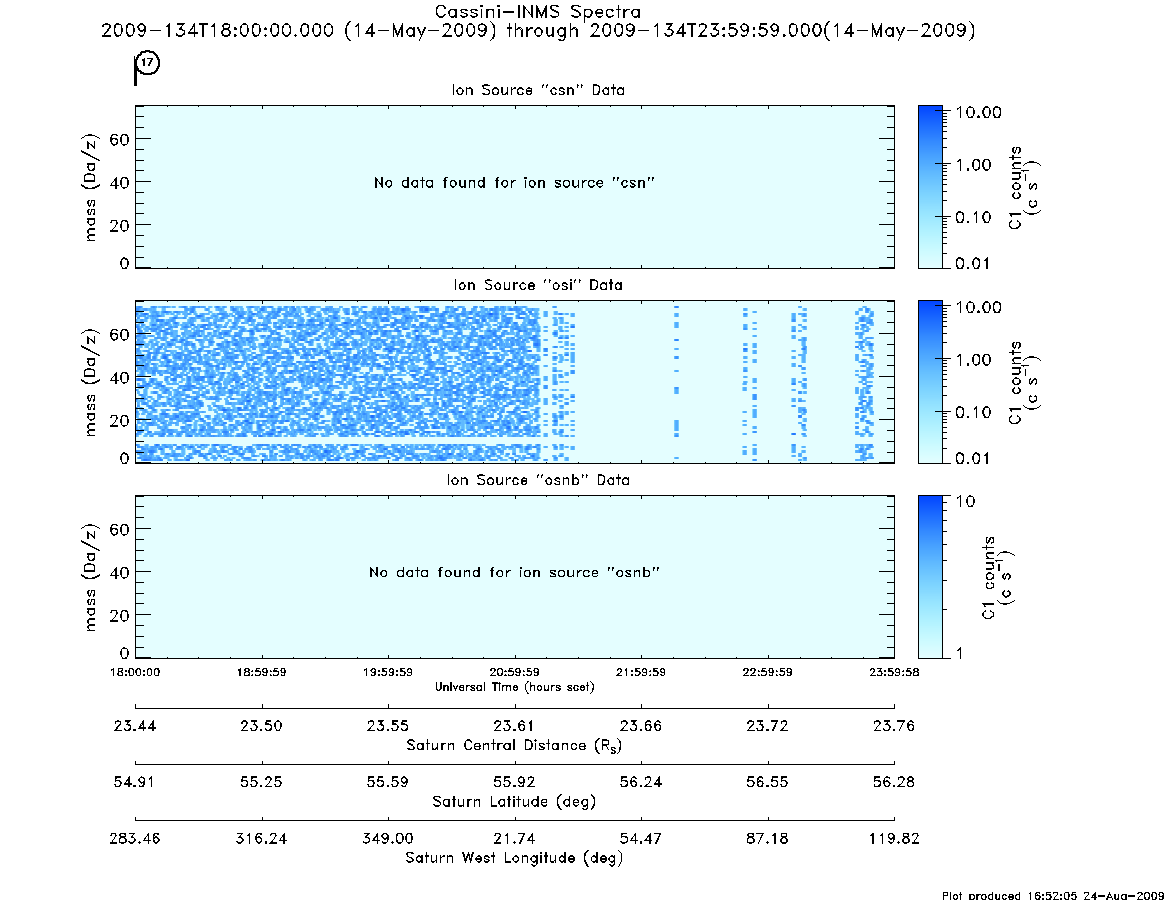Click osi colorbar value 1.00
Image resolution: width=1165 pixels, height=900 pixels.
click(x=973, y=360)
